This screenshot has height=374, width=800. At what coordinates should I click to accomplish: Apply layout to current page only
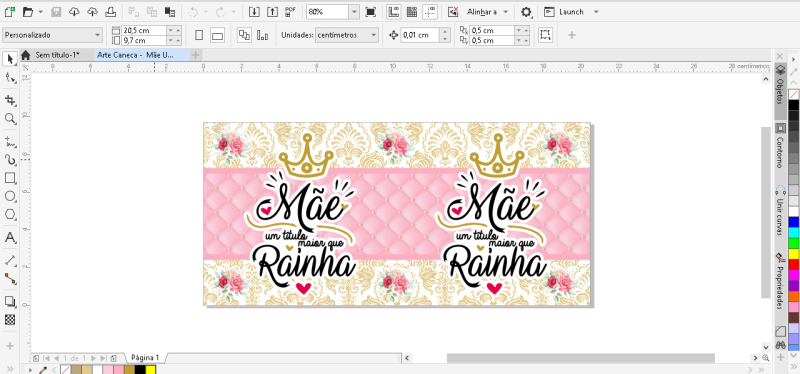(263, 35)
